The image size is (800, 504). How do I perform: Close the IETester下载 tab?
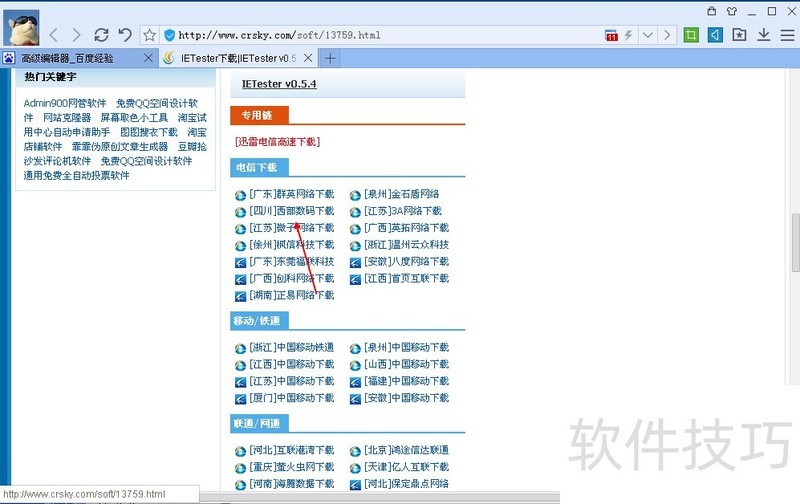(x=308, y=58)
